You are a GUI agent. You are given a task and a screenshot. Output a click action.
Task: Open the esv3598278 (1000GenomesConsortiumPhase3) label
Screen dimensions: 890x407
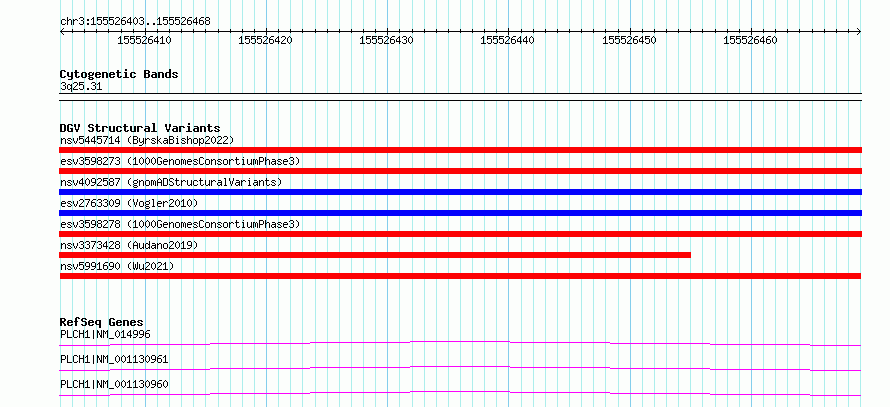tap(180, 224)
